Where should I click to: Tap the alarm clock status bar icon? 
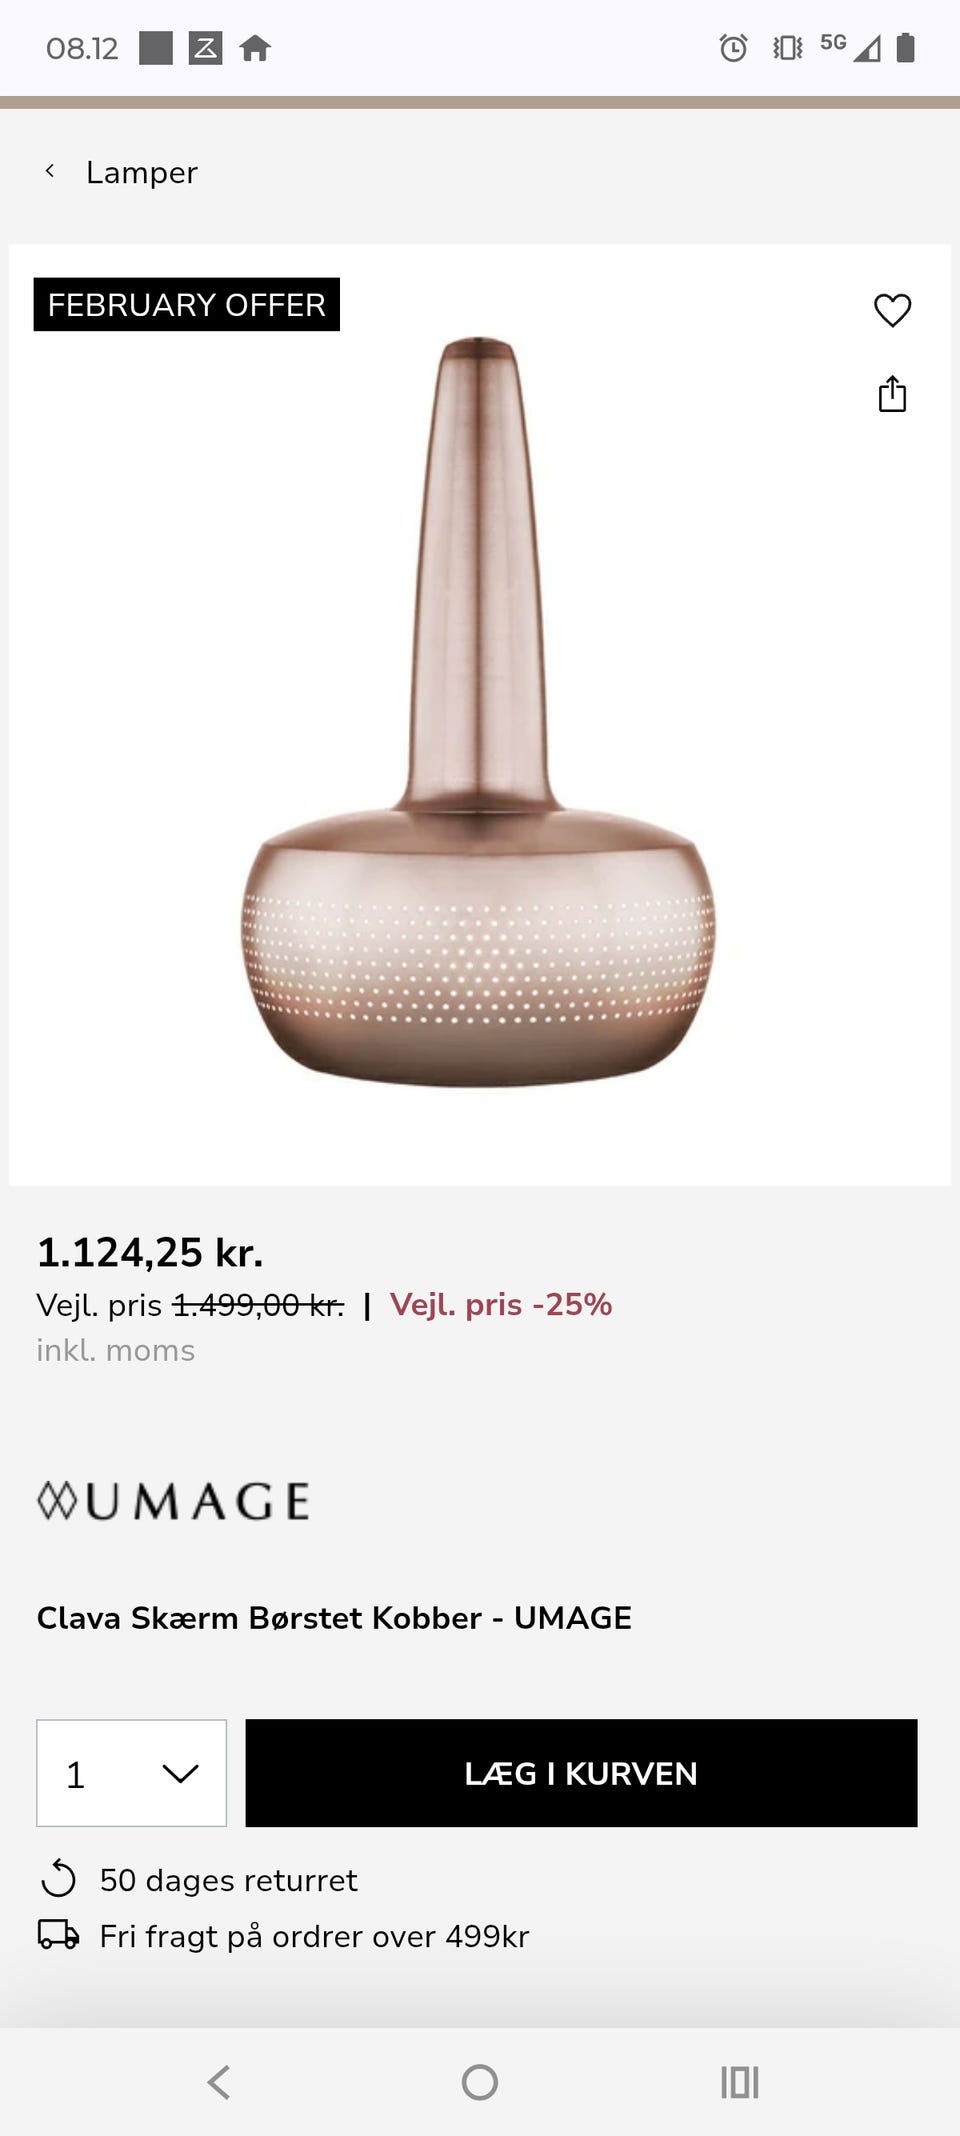pyautogui.click(x=733, y=47)
